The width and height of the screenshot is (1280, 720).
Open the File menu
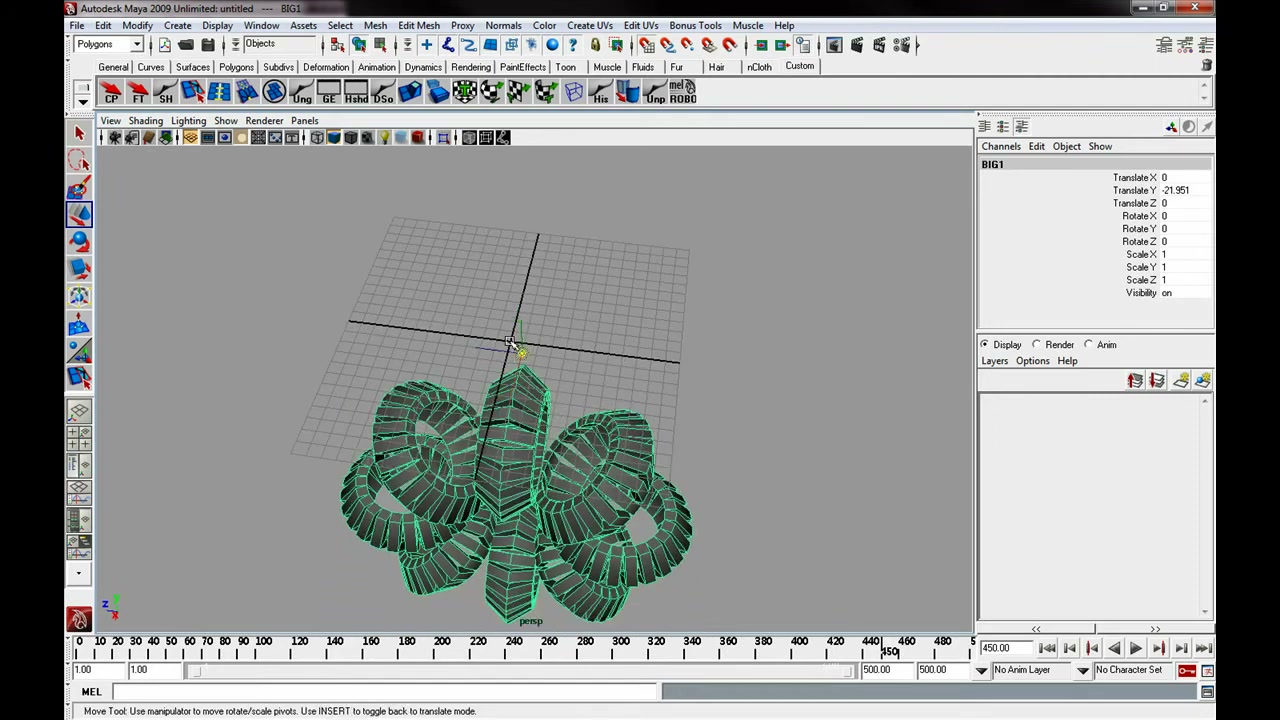[x=76, y=25]
